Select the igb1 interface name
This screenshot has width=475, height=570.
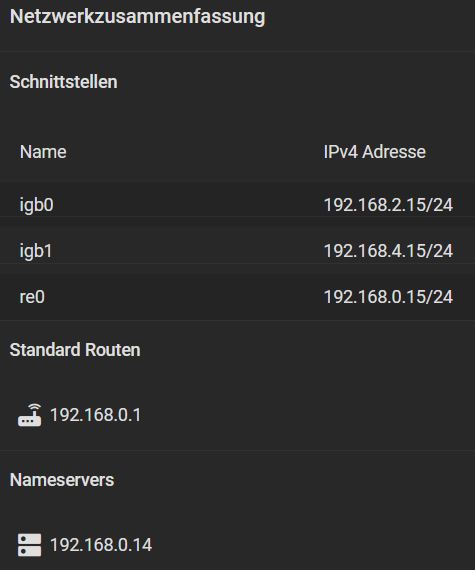pos(36,251)
